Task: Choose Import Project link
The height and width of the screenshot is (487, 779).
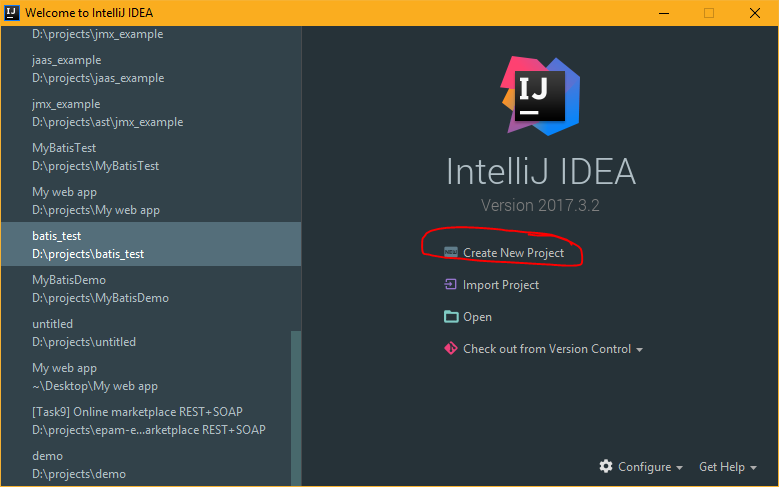Action: pos(501,285)
